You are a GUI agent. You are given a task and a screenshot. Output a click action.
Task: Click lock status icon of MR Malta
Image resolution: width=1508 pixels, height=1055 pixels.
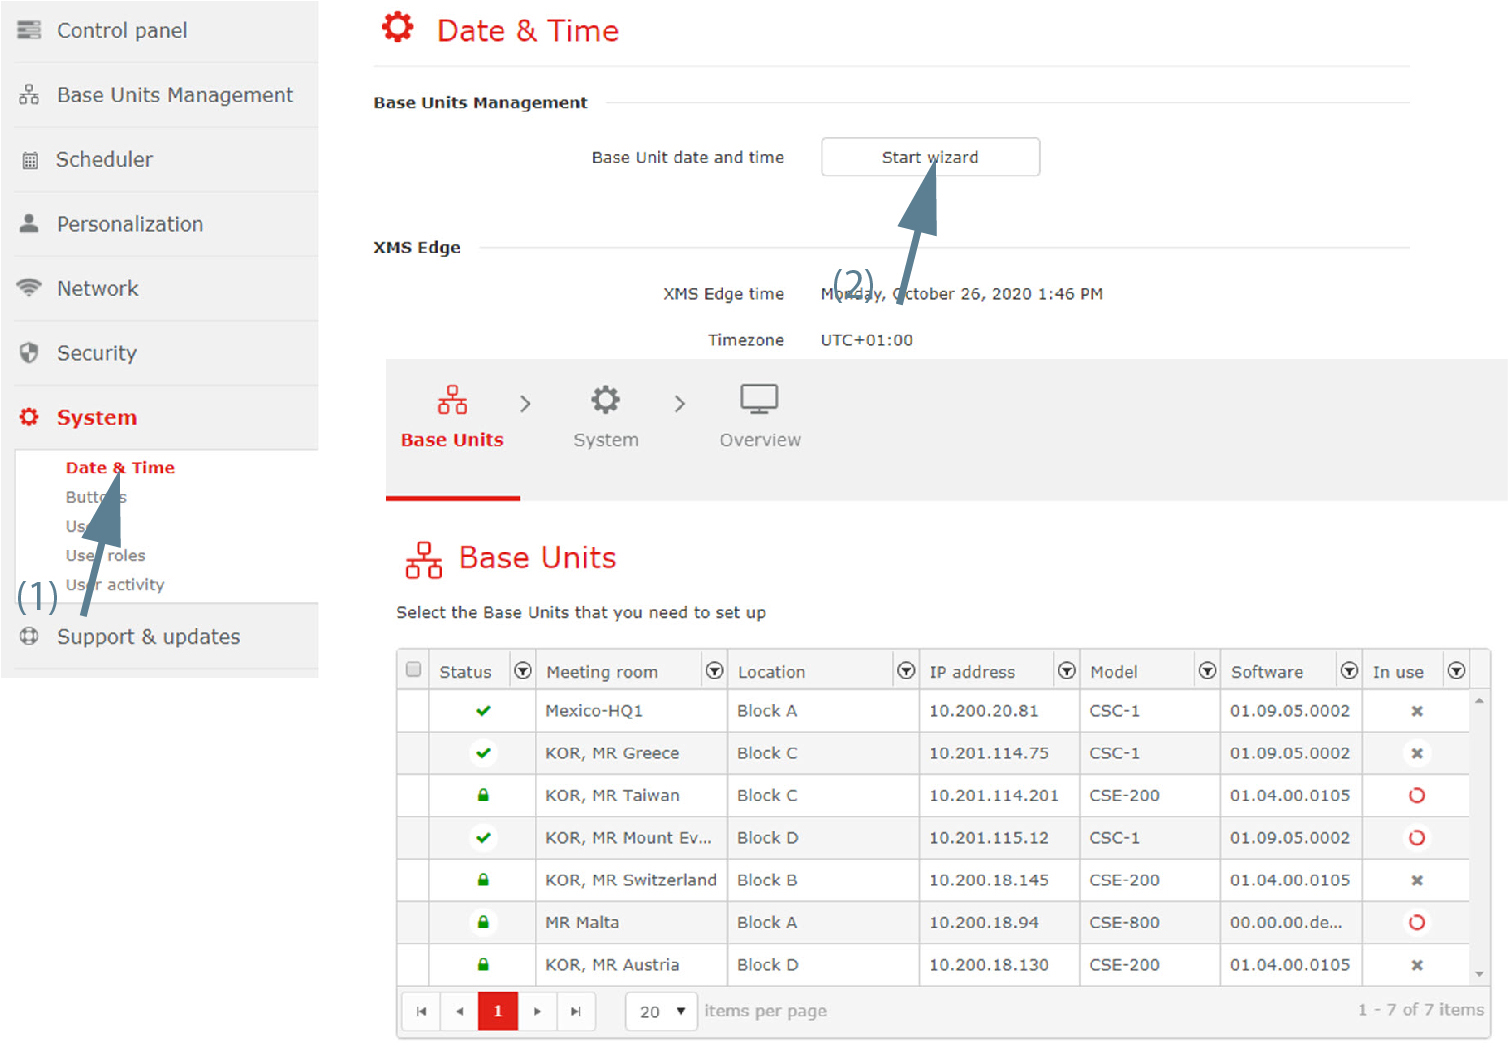(x=483, y=922)
